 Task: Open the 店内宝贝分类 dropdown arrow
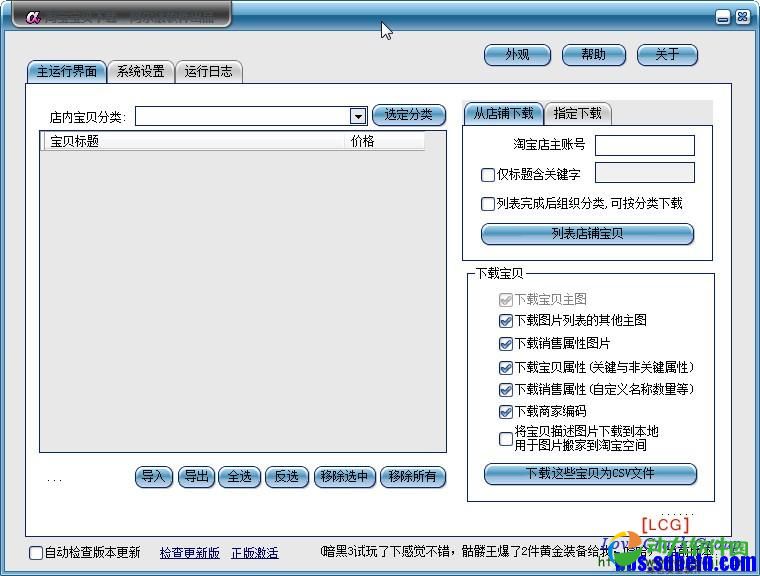[358, 117]
